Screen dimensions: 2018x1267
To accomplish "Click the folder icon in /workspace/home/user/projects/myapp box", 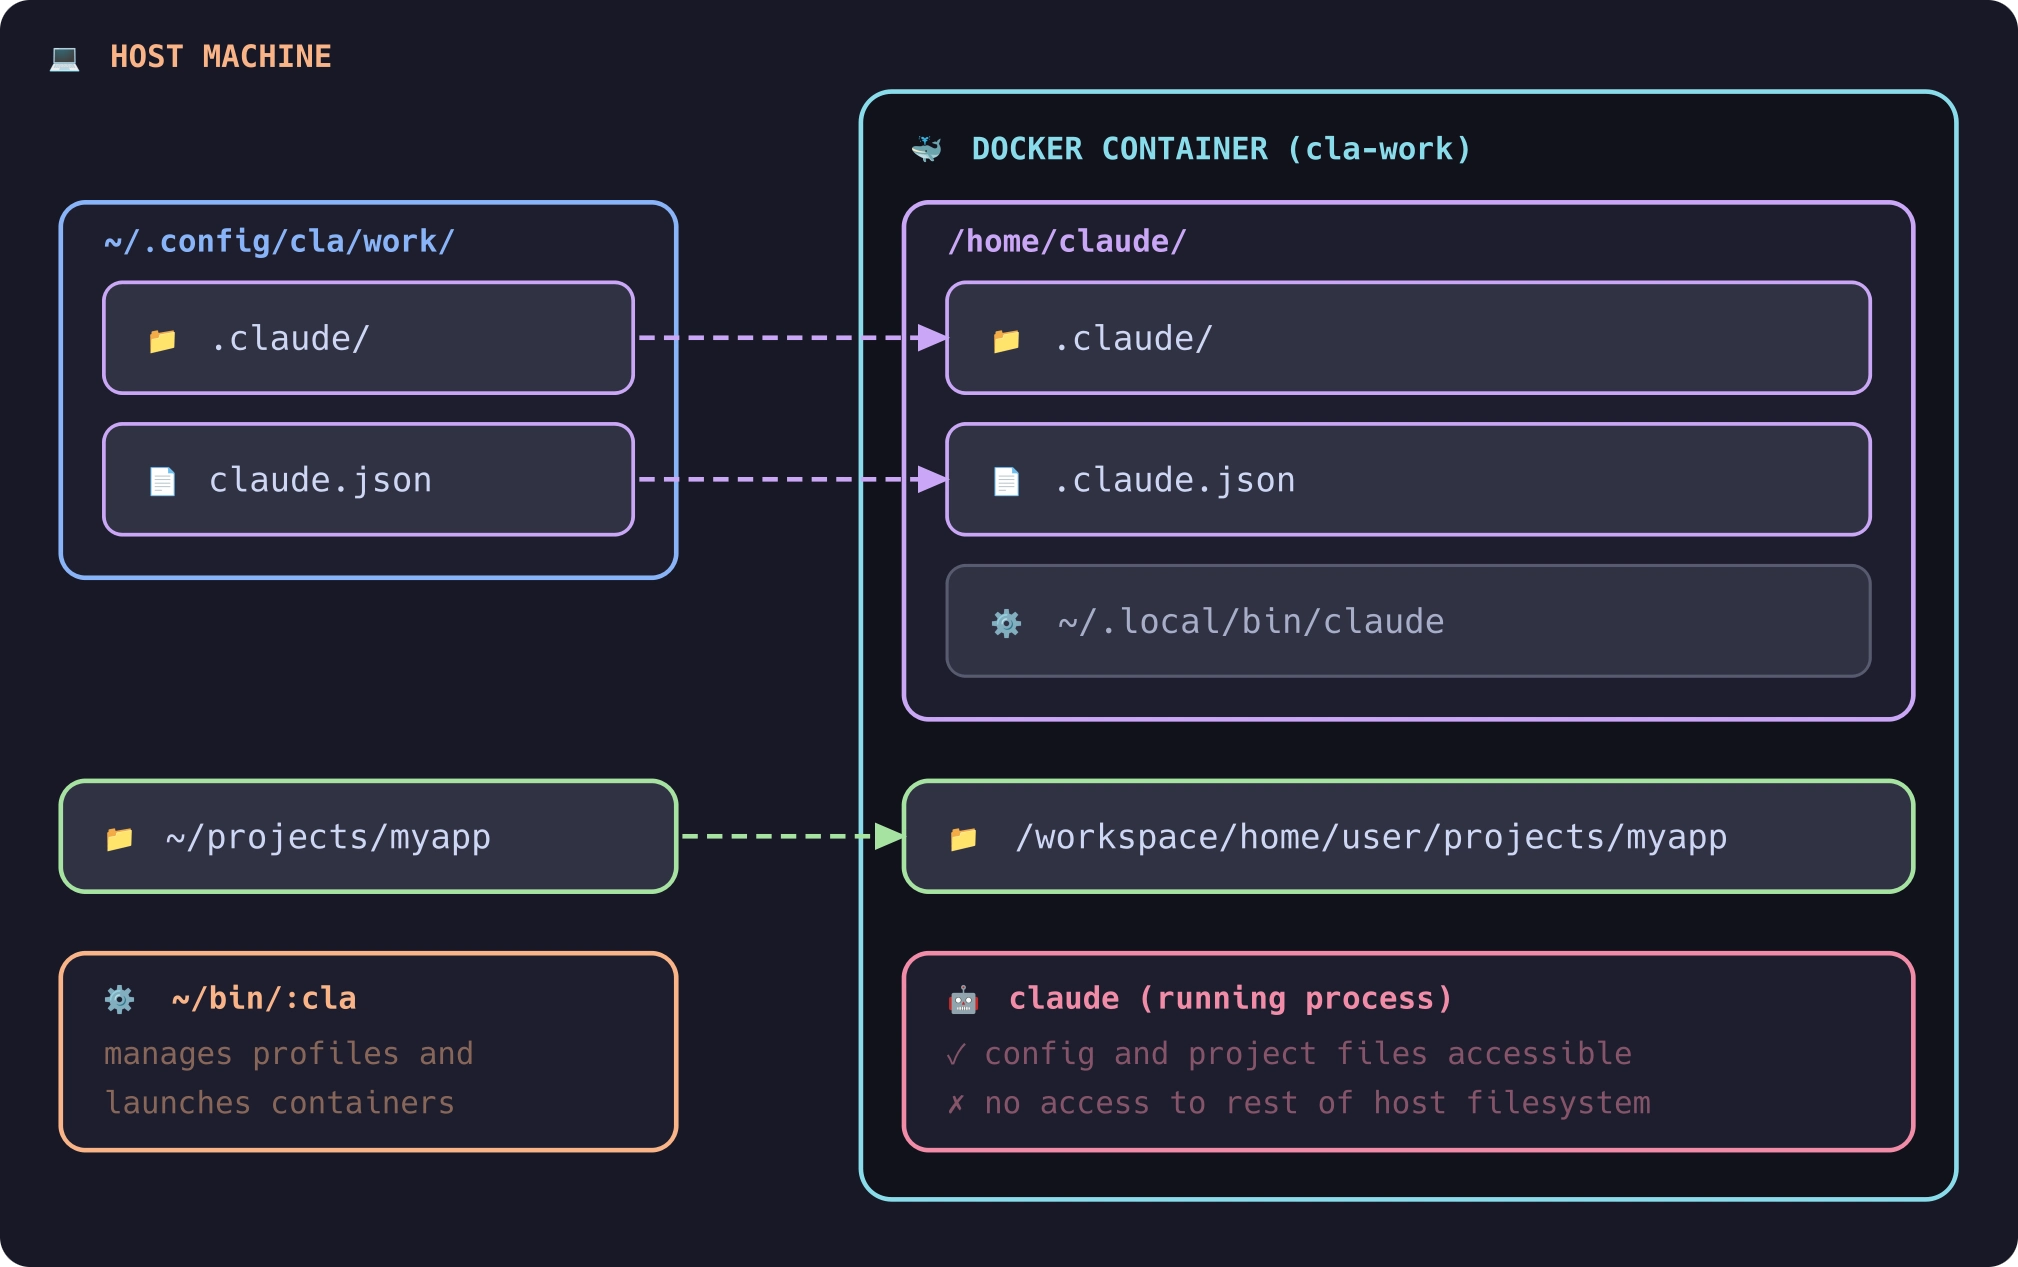I will (963, 837).
